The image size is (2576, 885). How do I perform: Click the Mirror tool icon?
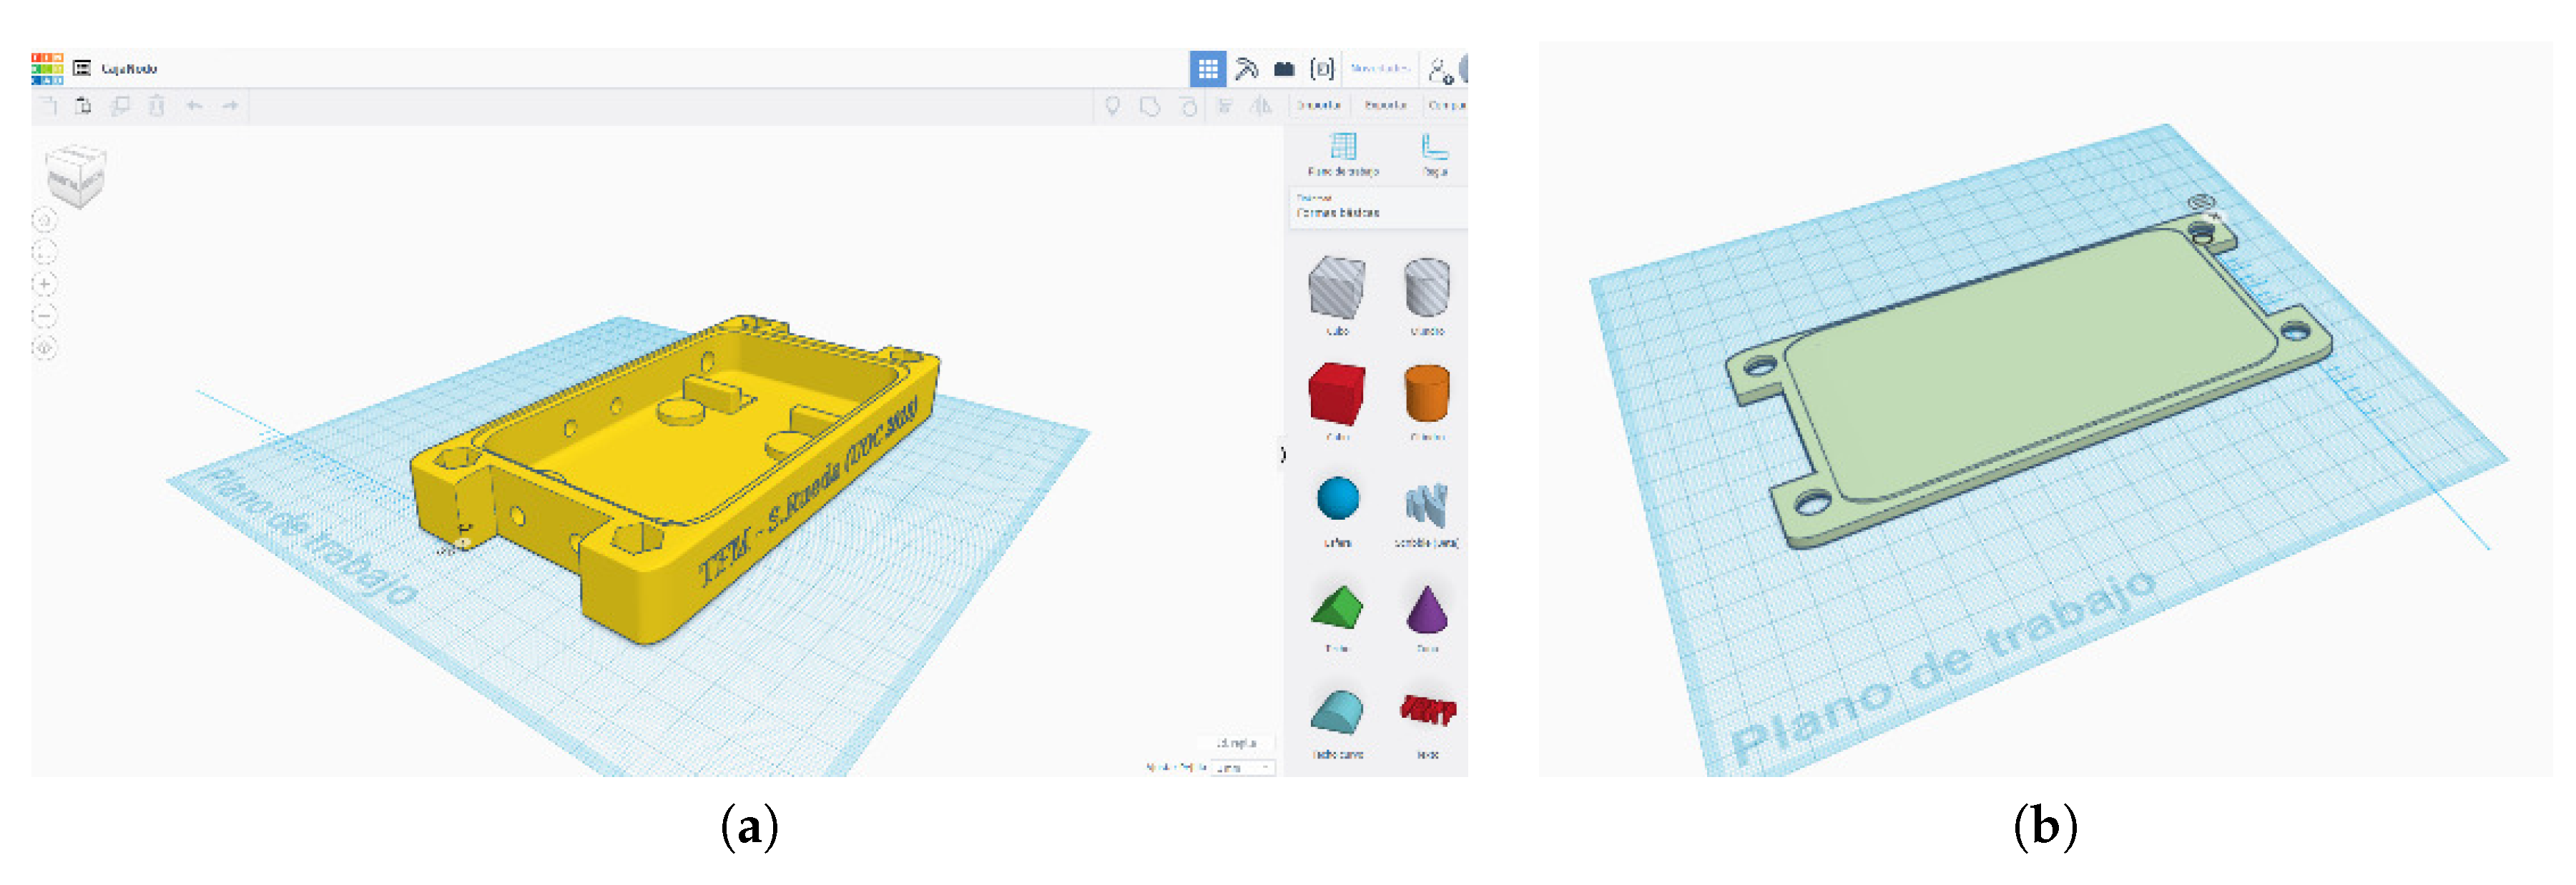1261,106
